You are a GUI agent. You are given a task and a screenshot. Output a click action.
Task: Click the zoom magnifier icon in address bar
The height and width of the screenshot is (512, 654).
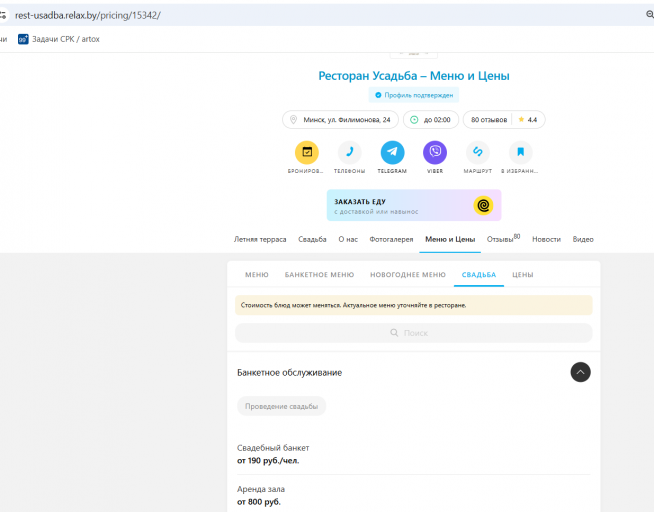(650, 15)
